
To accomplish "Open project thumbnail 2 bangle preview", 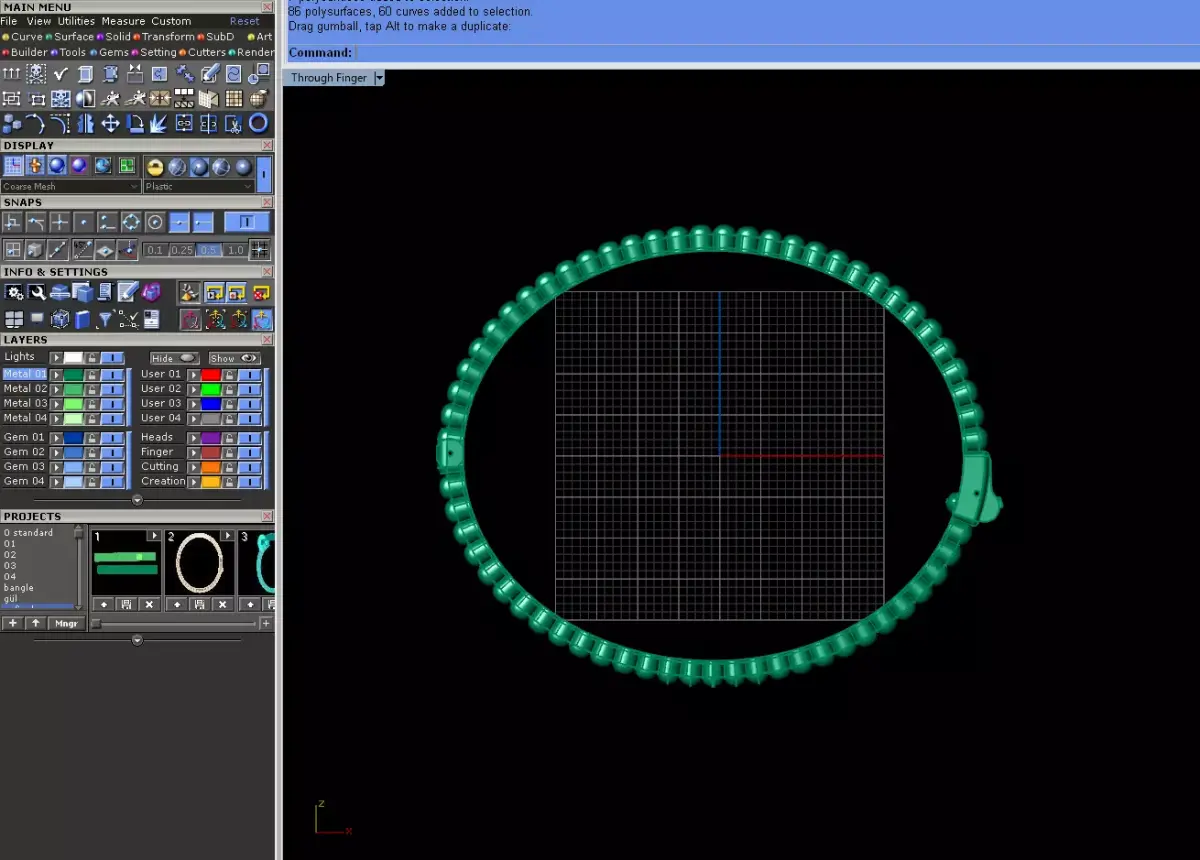I will pos(199,565).
